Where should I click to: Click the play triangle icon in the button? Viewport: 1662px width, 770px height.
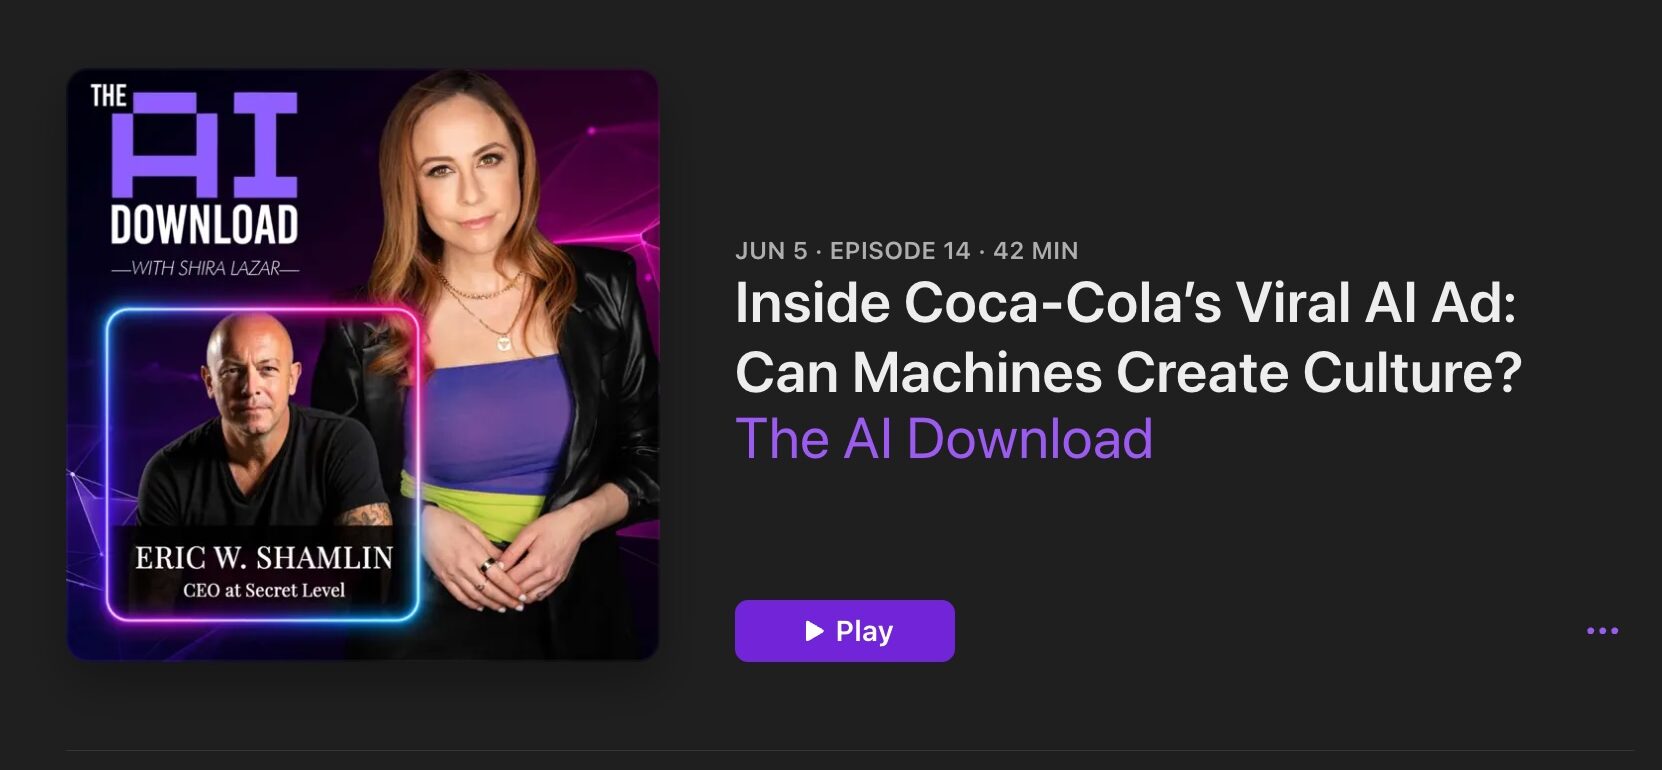click(815, 631)
